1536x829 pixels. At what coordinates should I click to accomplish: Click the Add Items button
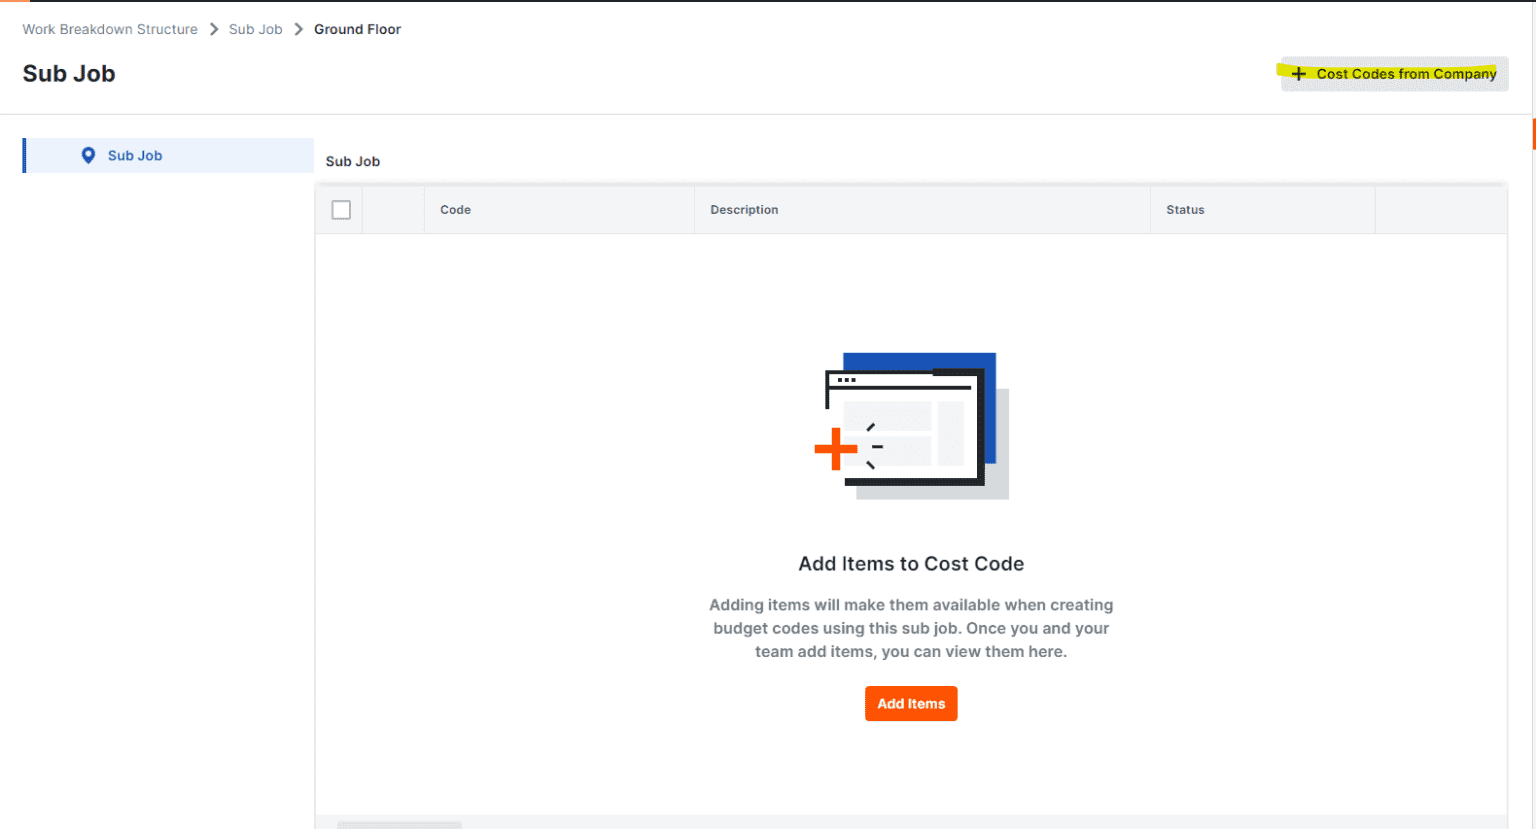(910, 703)
